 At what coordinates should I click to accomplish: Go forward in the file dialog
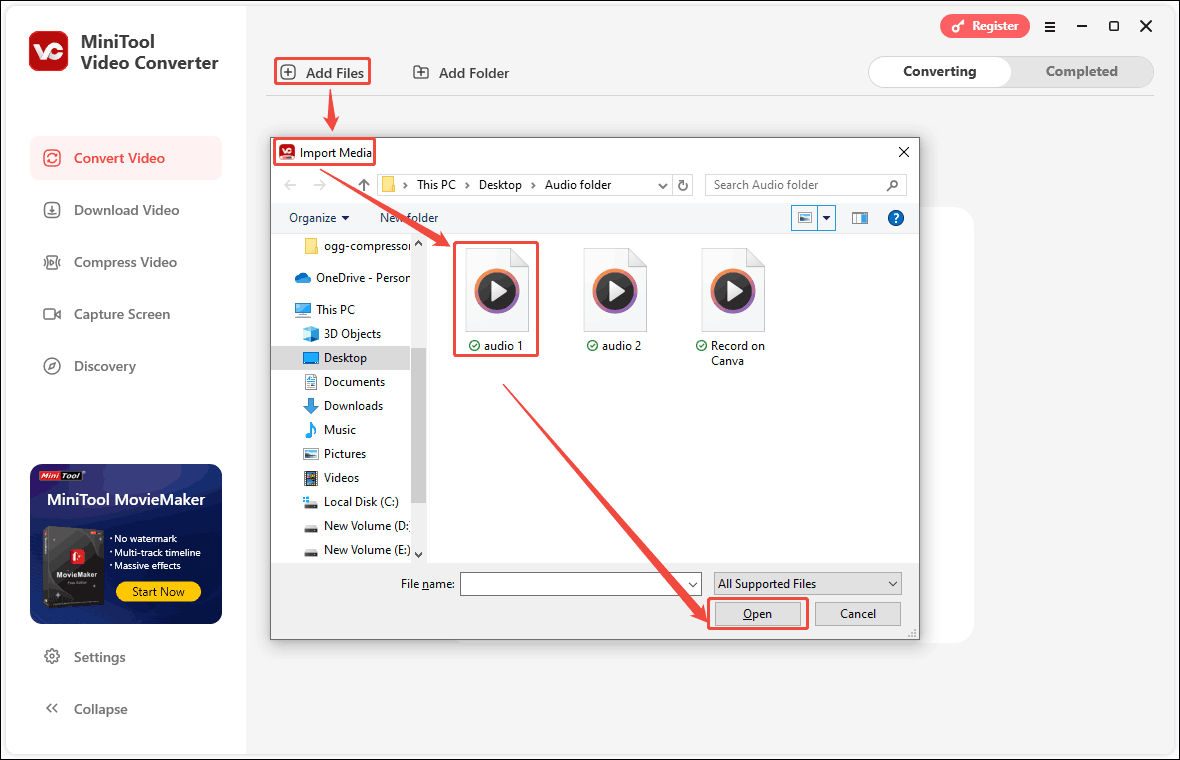tap(320, 185)
